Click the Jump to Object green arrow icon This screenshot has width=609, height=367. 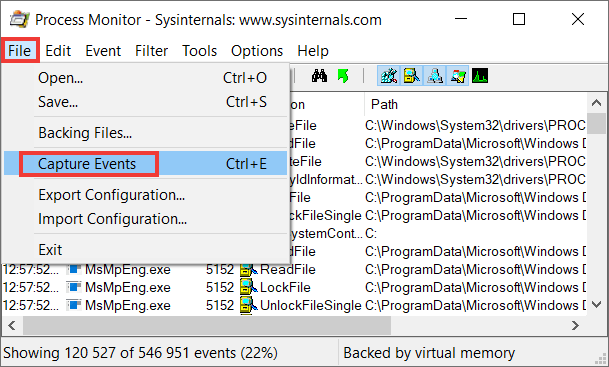tap(343, 76)
